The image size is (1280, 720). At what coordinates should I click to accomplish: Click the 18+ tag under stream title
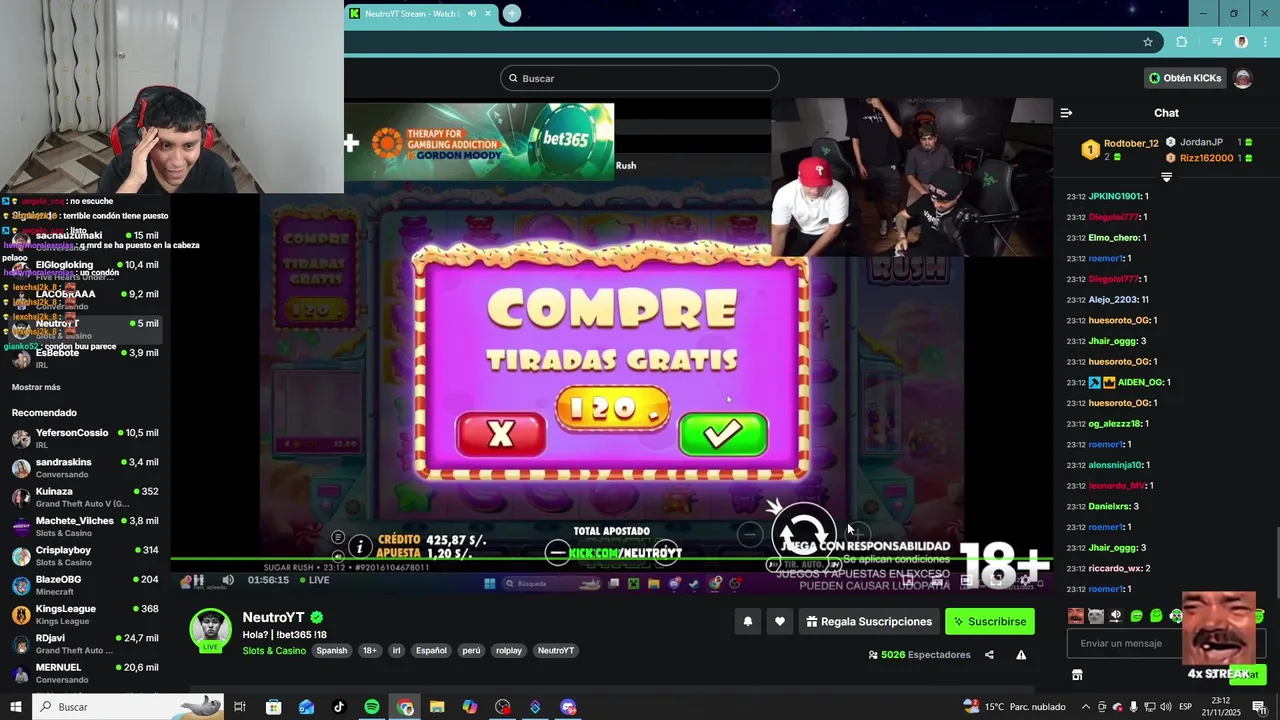click(x=369, y=651)
